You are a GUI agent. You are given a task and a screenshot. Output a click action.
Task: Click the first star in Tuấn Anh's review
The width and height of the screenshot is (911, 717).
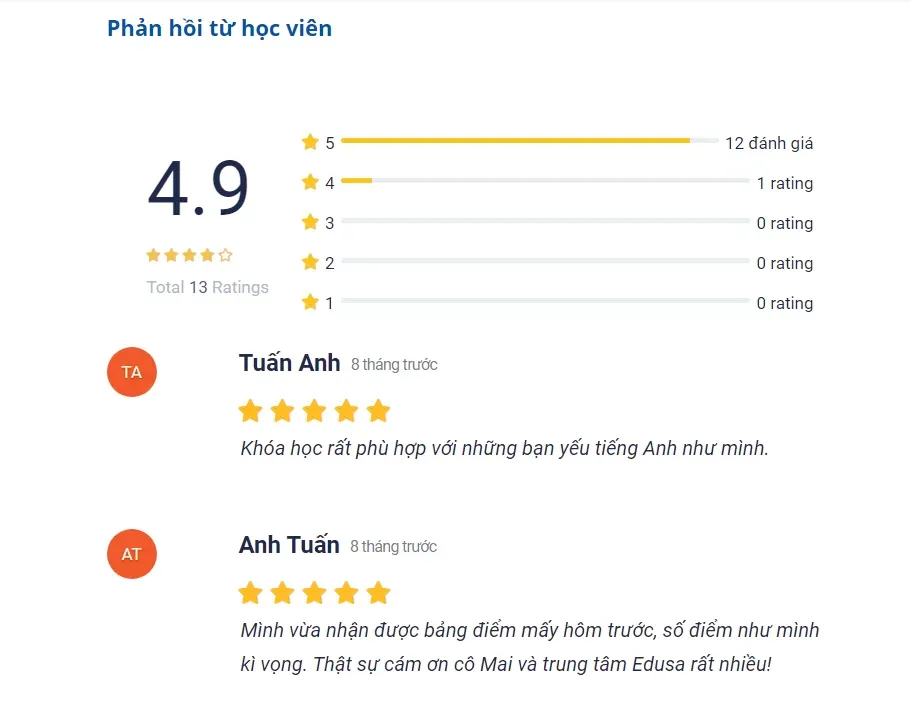(250, 410)
